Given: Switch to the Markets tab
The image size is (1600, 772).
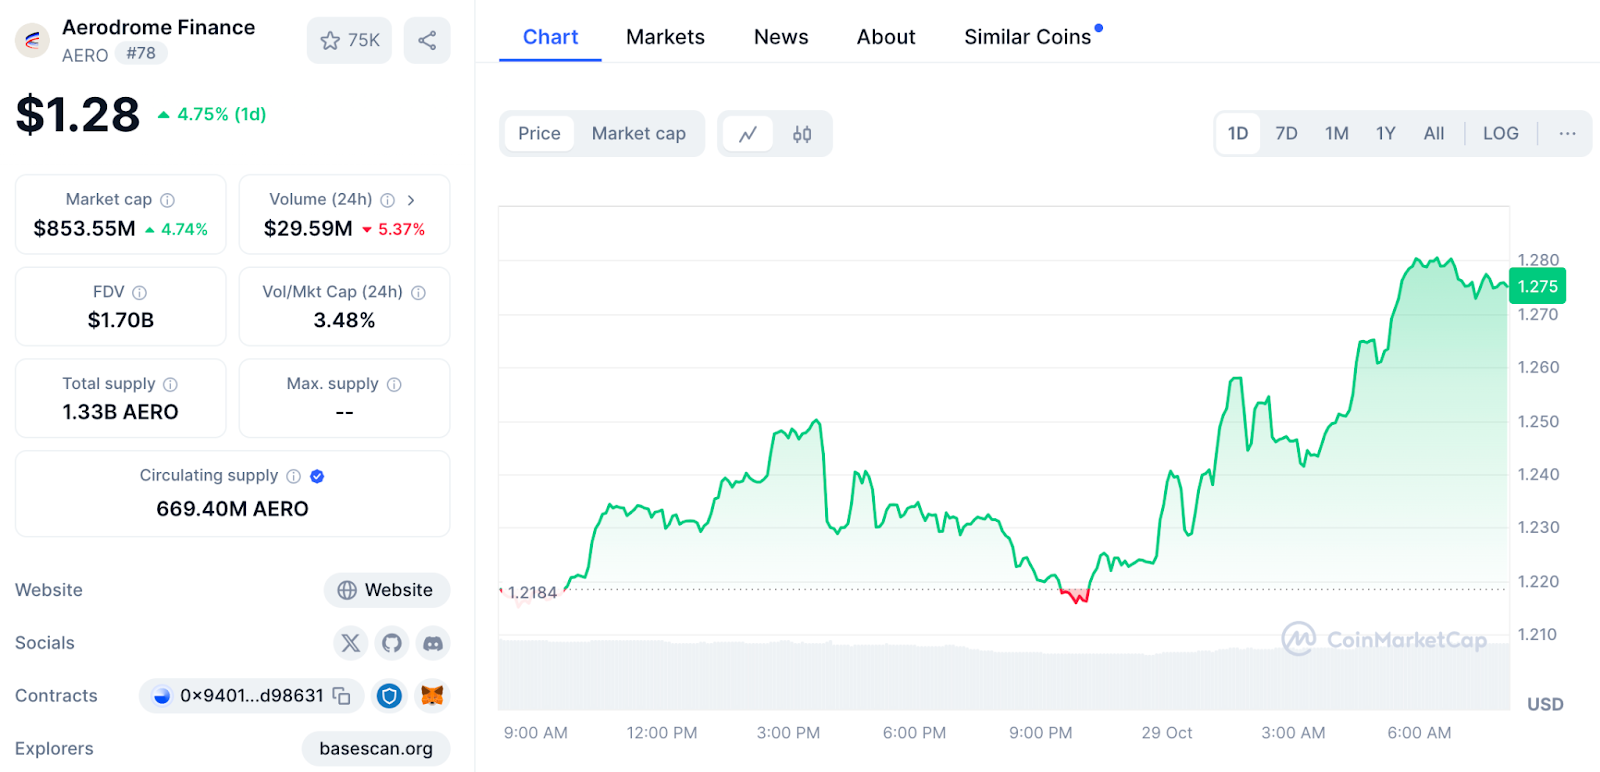Looking at the screenshot, I should 665,37.
